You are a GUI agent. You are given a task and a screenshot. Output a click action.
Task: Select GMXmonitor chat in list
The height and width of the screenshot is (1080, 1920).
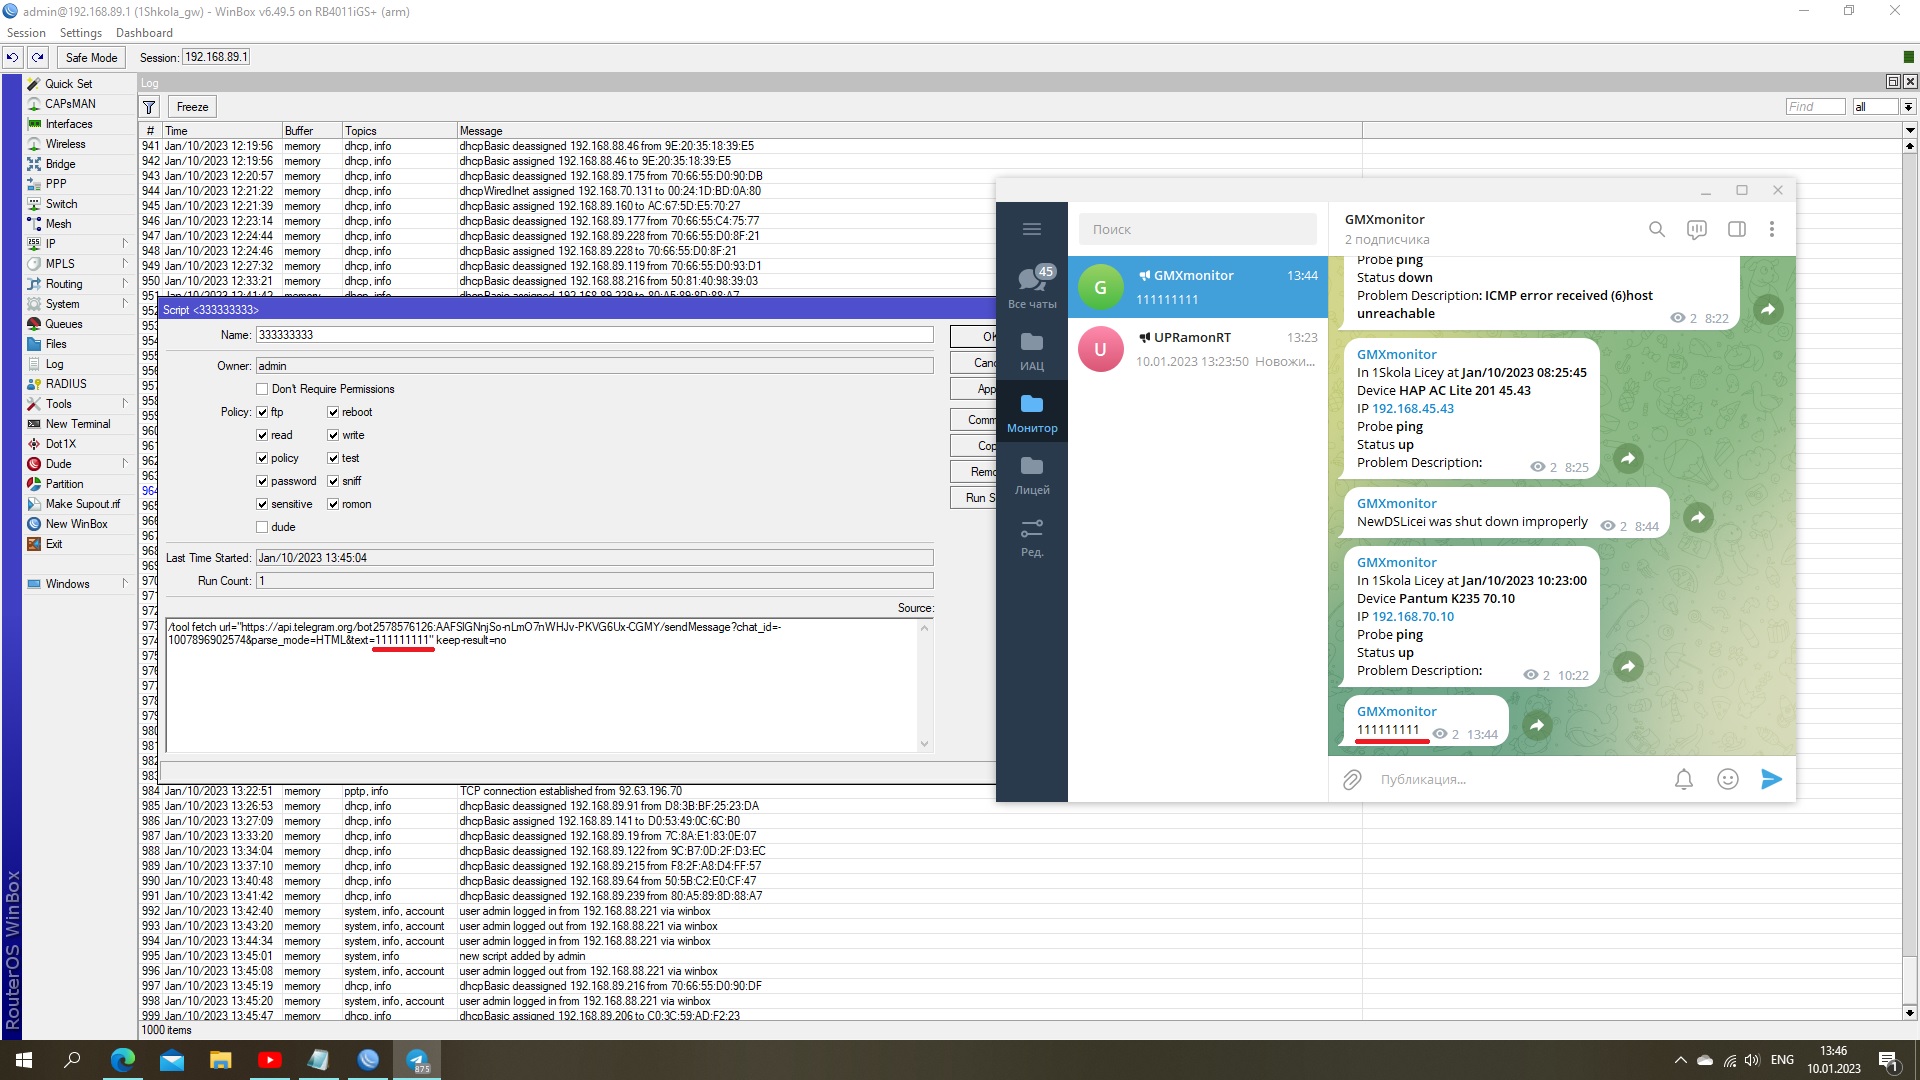1197,287
